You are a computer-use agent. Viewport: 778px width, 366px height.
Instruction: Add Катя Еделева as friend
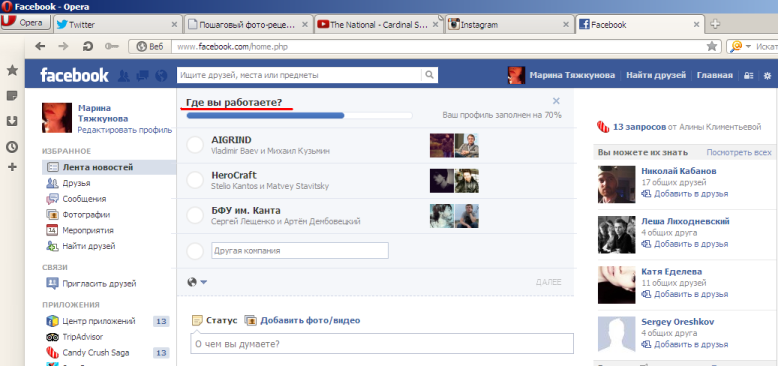[685, 294]
